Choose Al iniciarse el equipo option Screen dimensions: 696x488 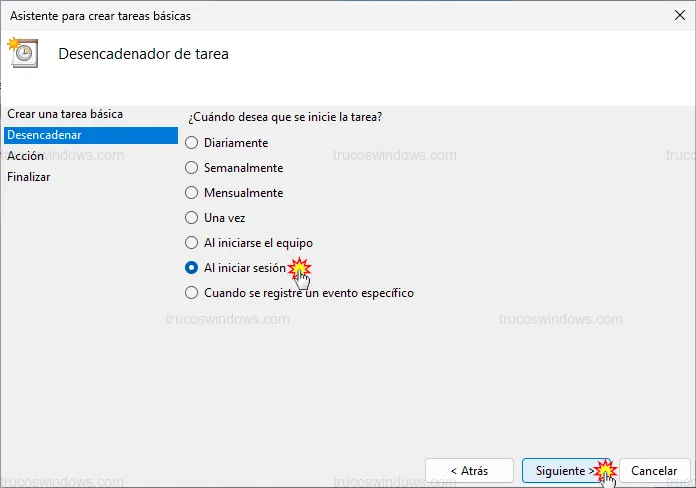pos(192,243)
